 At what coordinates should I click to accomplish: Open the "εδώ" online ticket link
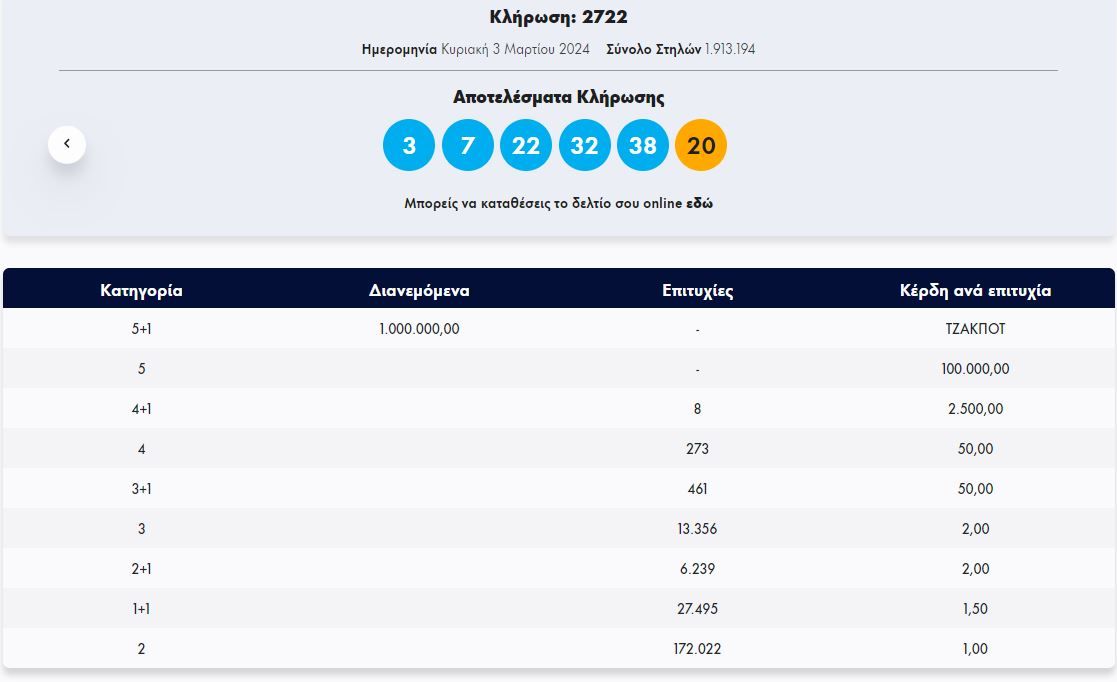[699, 203]
